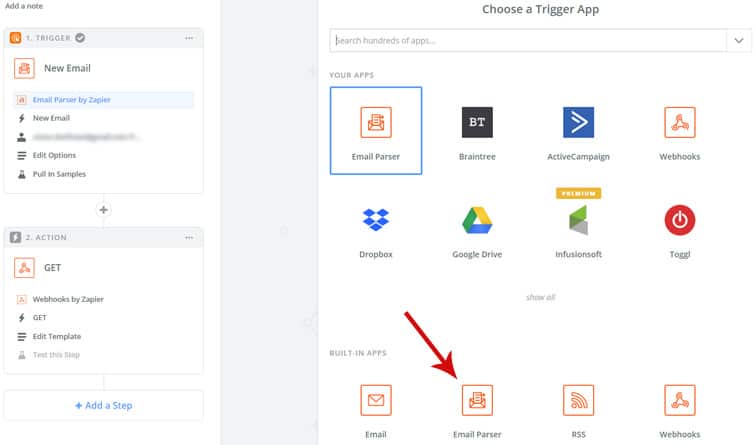The image size is (756, 445).
Task: Select RSS built-in app
Action: 578,399
